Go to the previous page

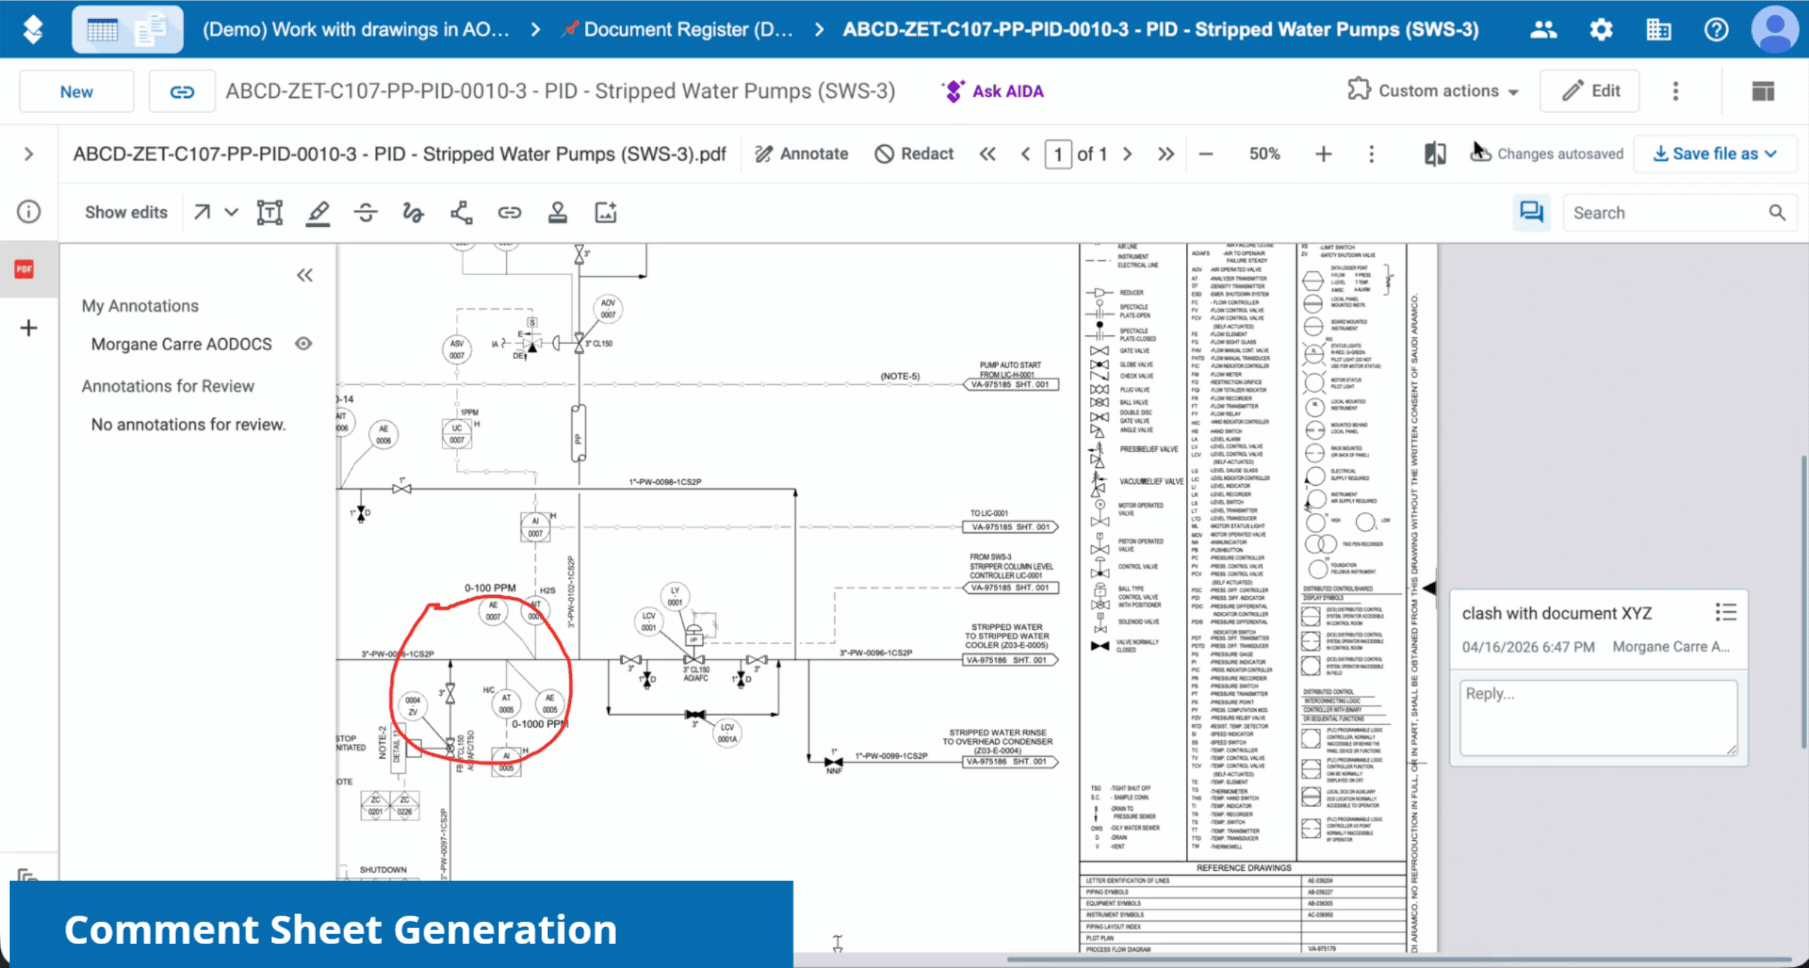point(1026,154)
